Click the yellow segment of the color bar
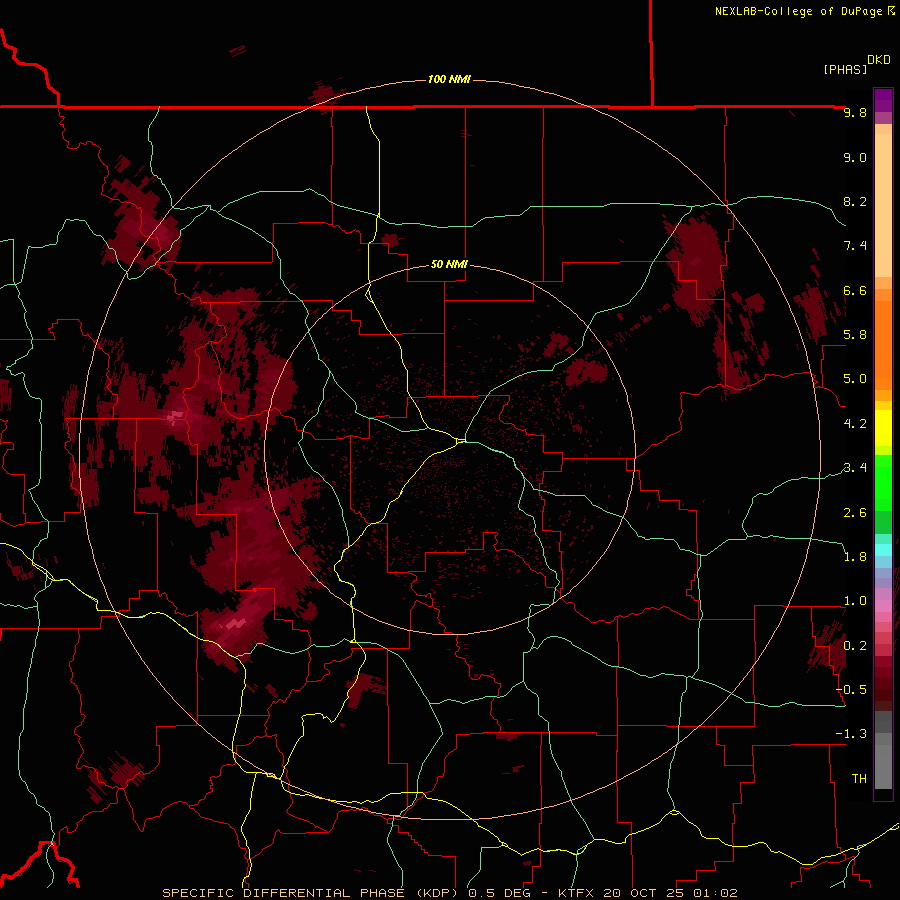The width and height of the screenshot is (900, 900). [x=883, y=428]
